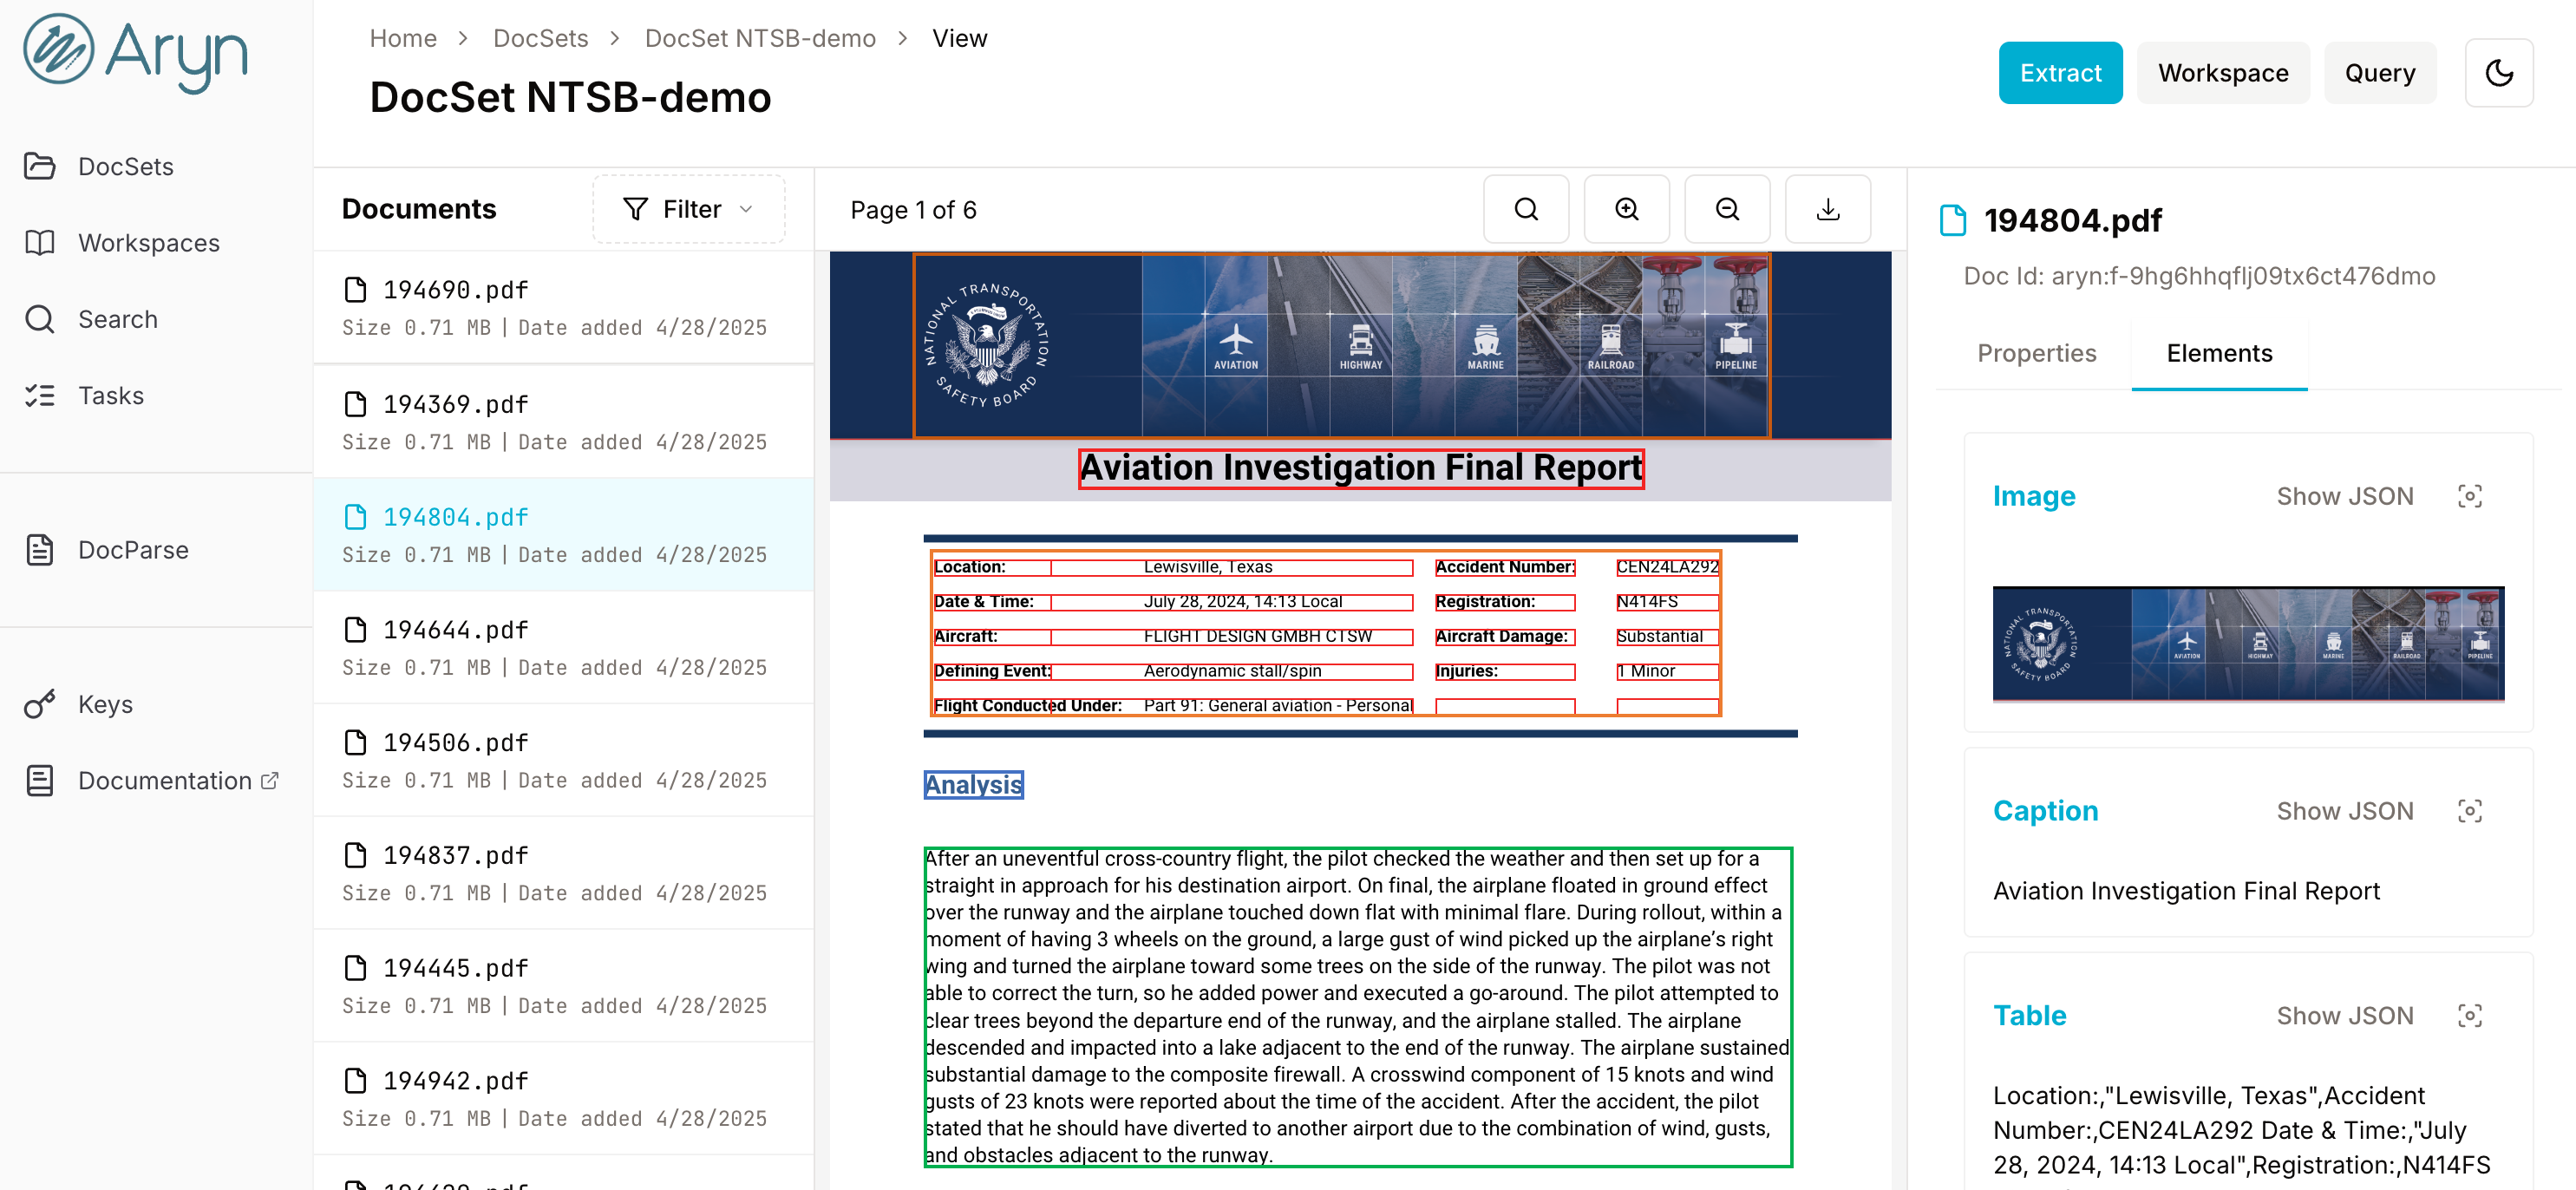Go to DocSet NTSB-demo in the breadcrumb

760,38
